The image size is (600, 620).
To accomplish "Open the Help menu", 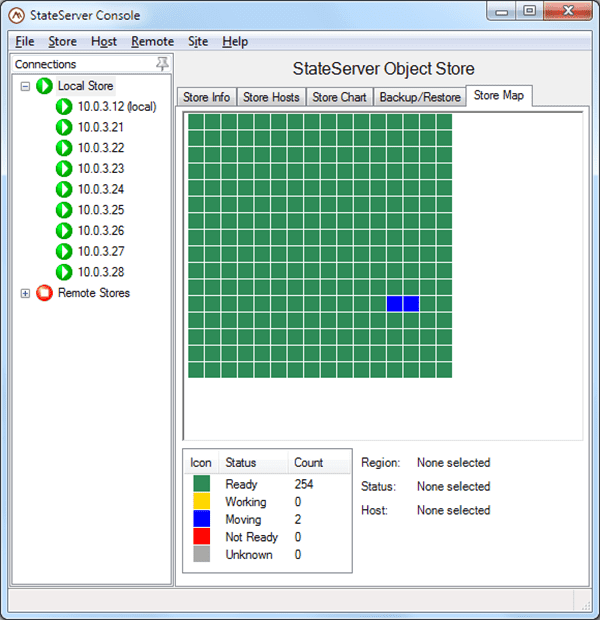I will (235, 41).
